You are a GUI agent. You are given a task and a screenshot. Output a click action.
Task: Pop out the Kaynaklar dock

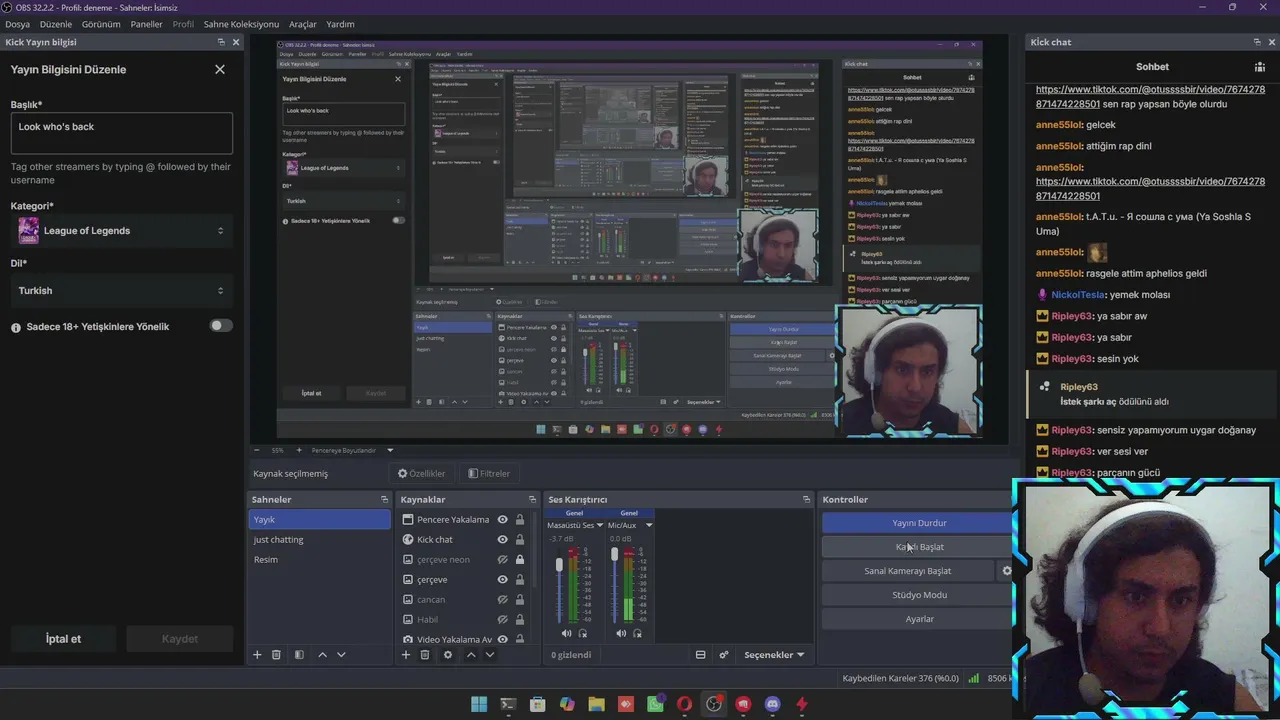[x=532, y=499]
